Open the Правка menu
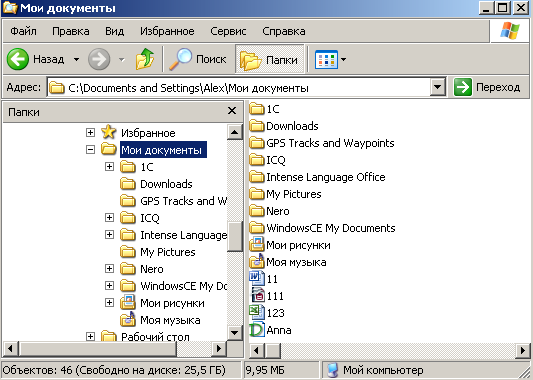This screenshot has height=380, width=533. coord(71,31)
